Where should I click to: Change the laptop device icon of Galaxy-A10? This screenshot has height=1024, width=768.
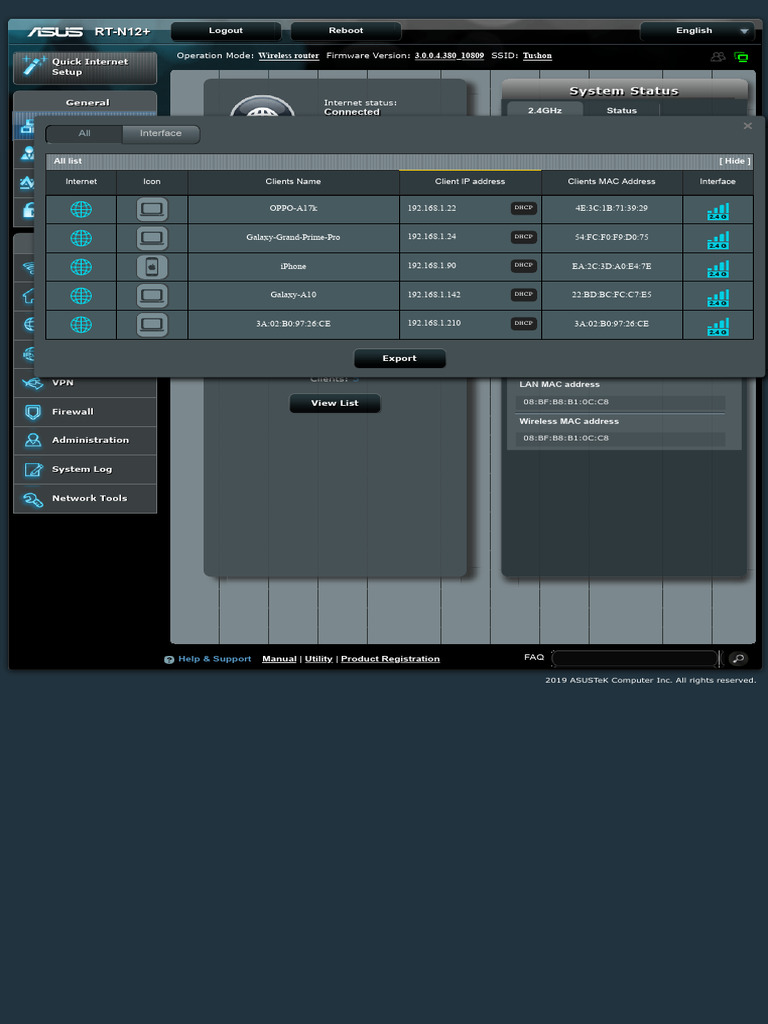(152, 296)
